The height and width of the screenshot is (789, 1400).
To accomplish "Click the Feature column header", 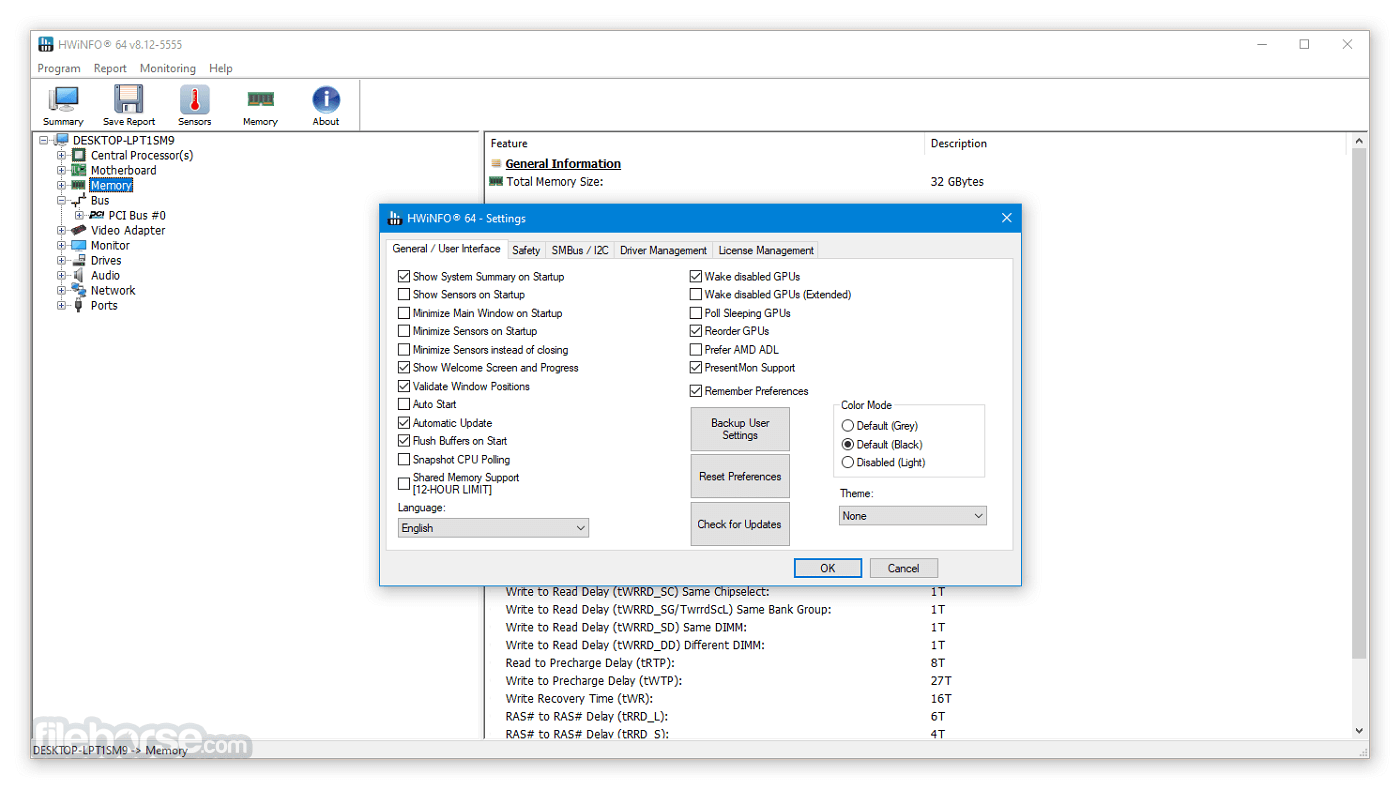I will coord(704,143).
